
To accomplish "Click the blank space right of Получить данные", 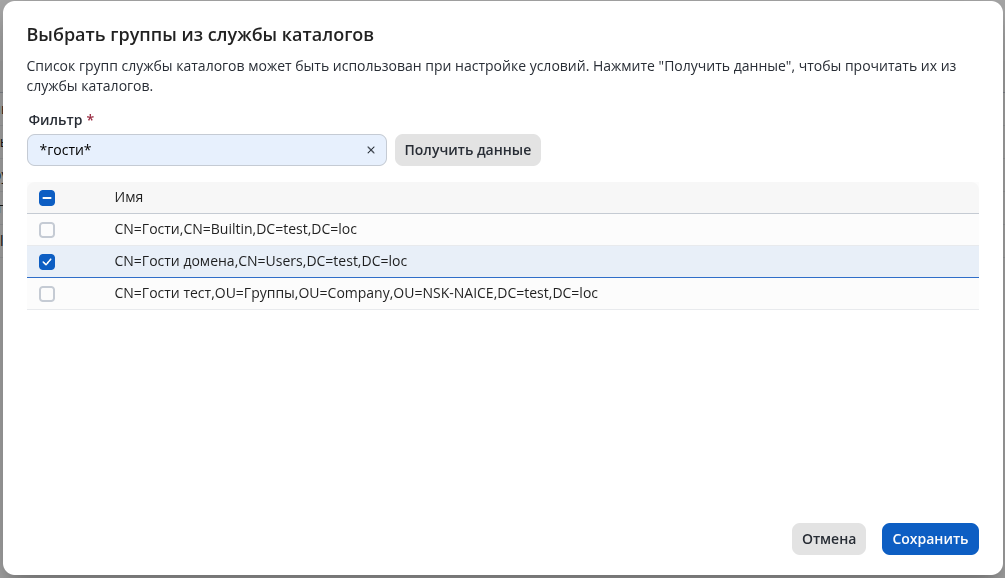I will click(760, 150).
